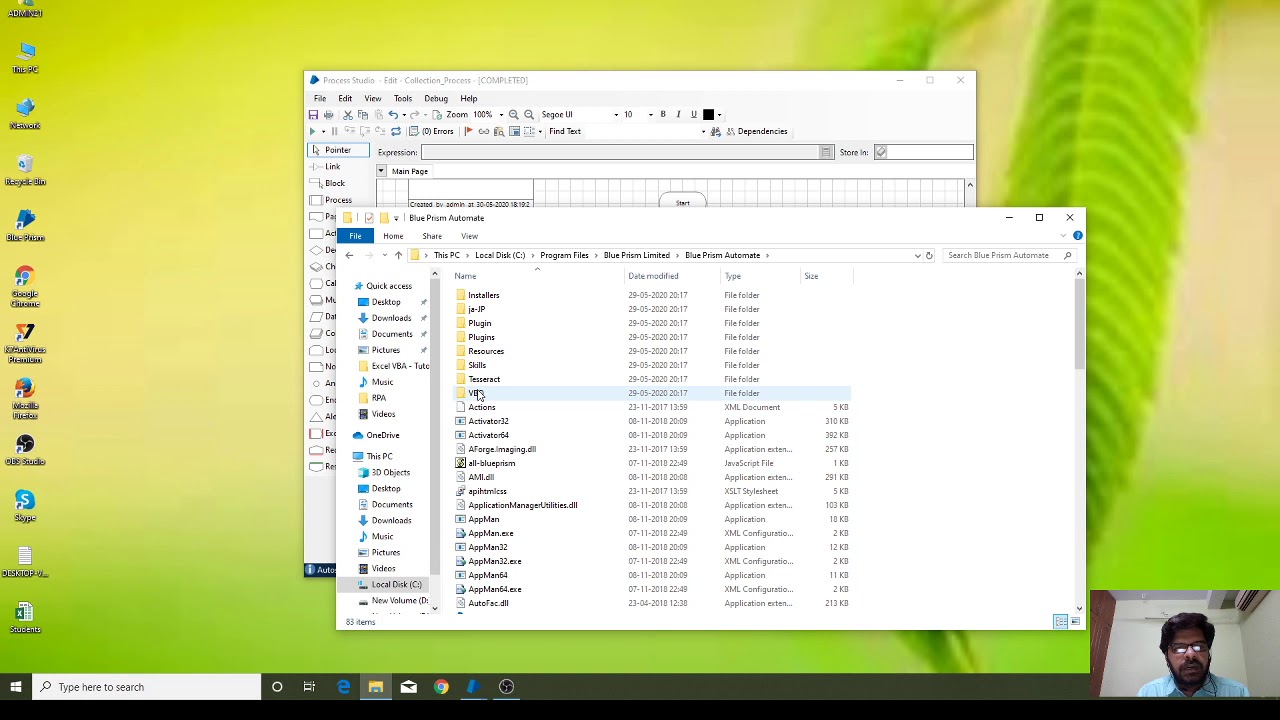Image resolution: width=1280 pixels, height=720 pixels.
Task: Open File menu in Process Studio
Action: (x=320, y=98)
